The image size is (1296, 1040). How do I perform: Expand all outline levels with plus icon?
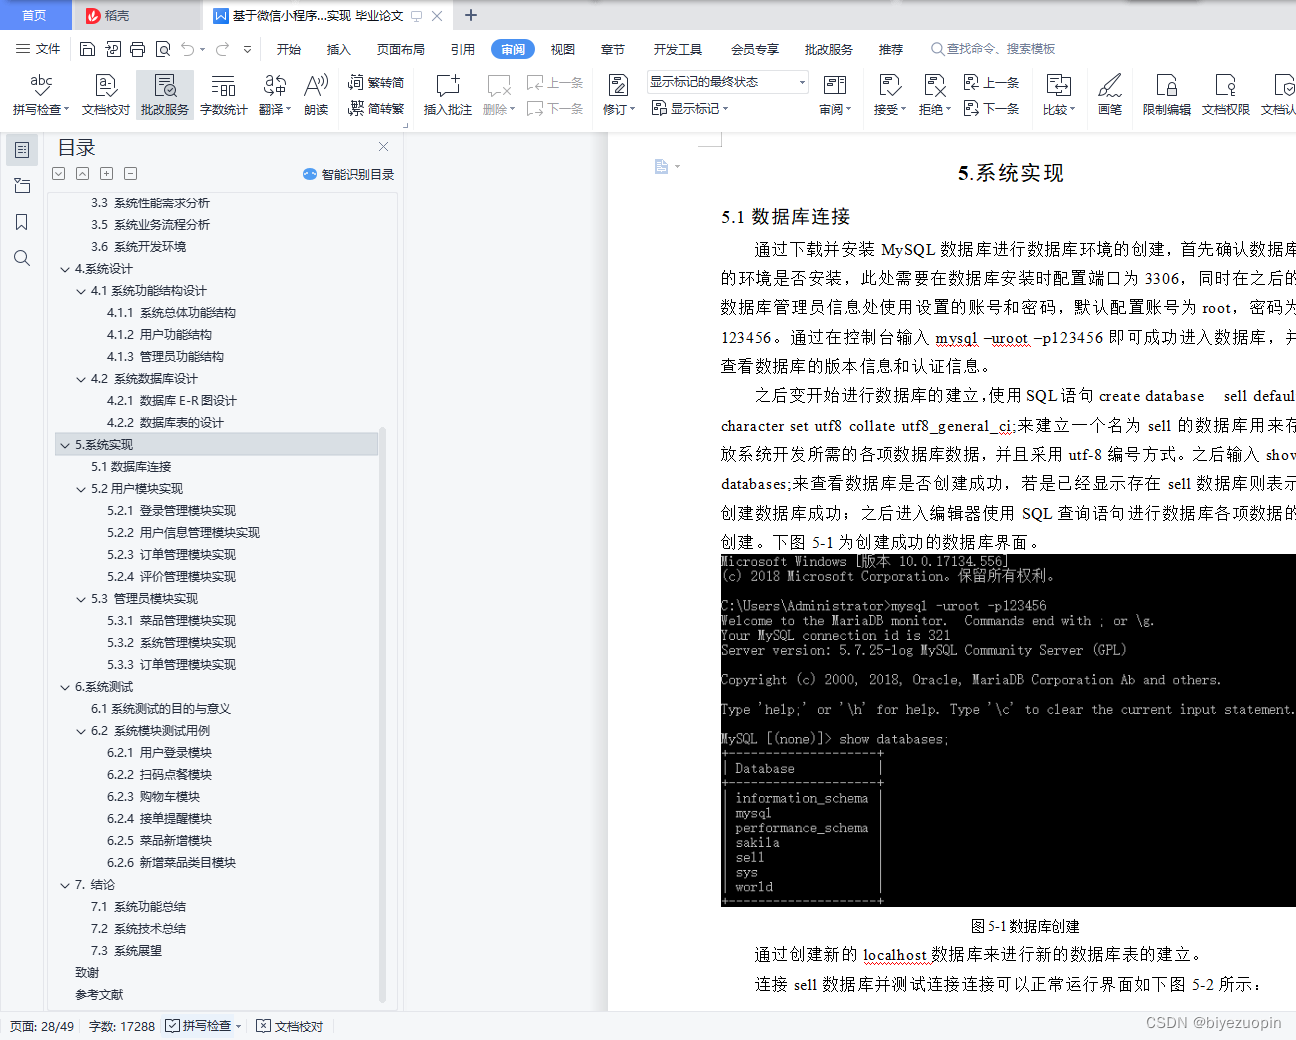106,174
